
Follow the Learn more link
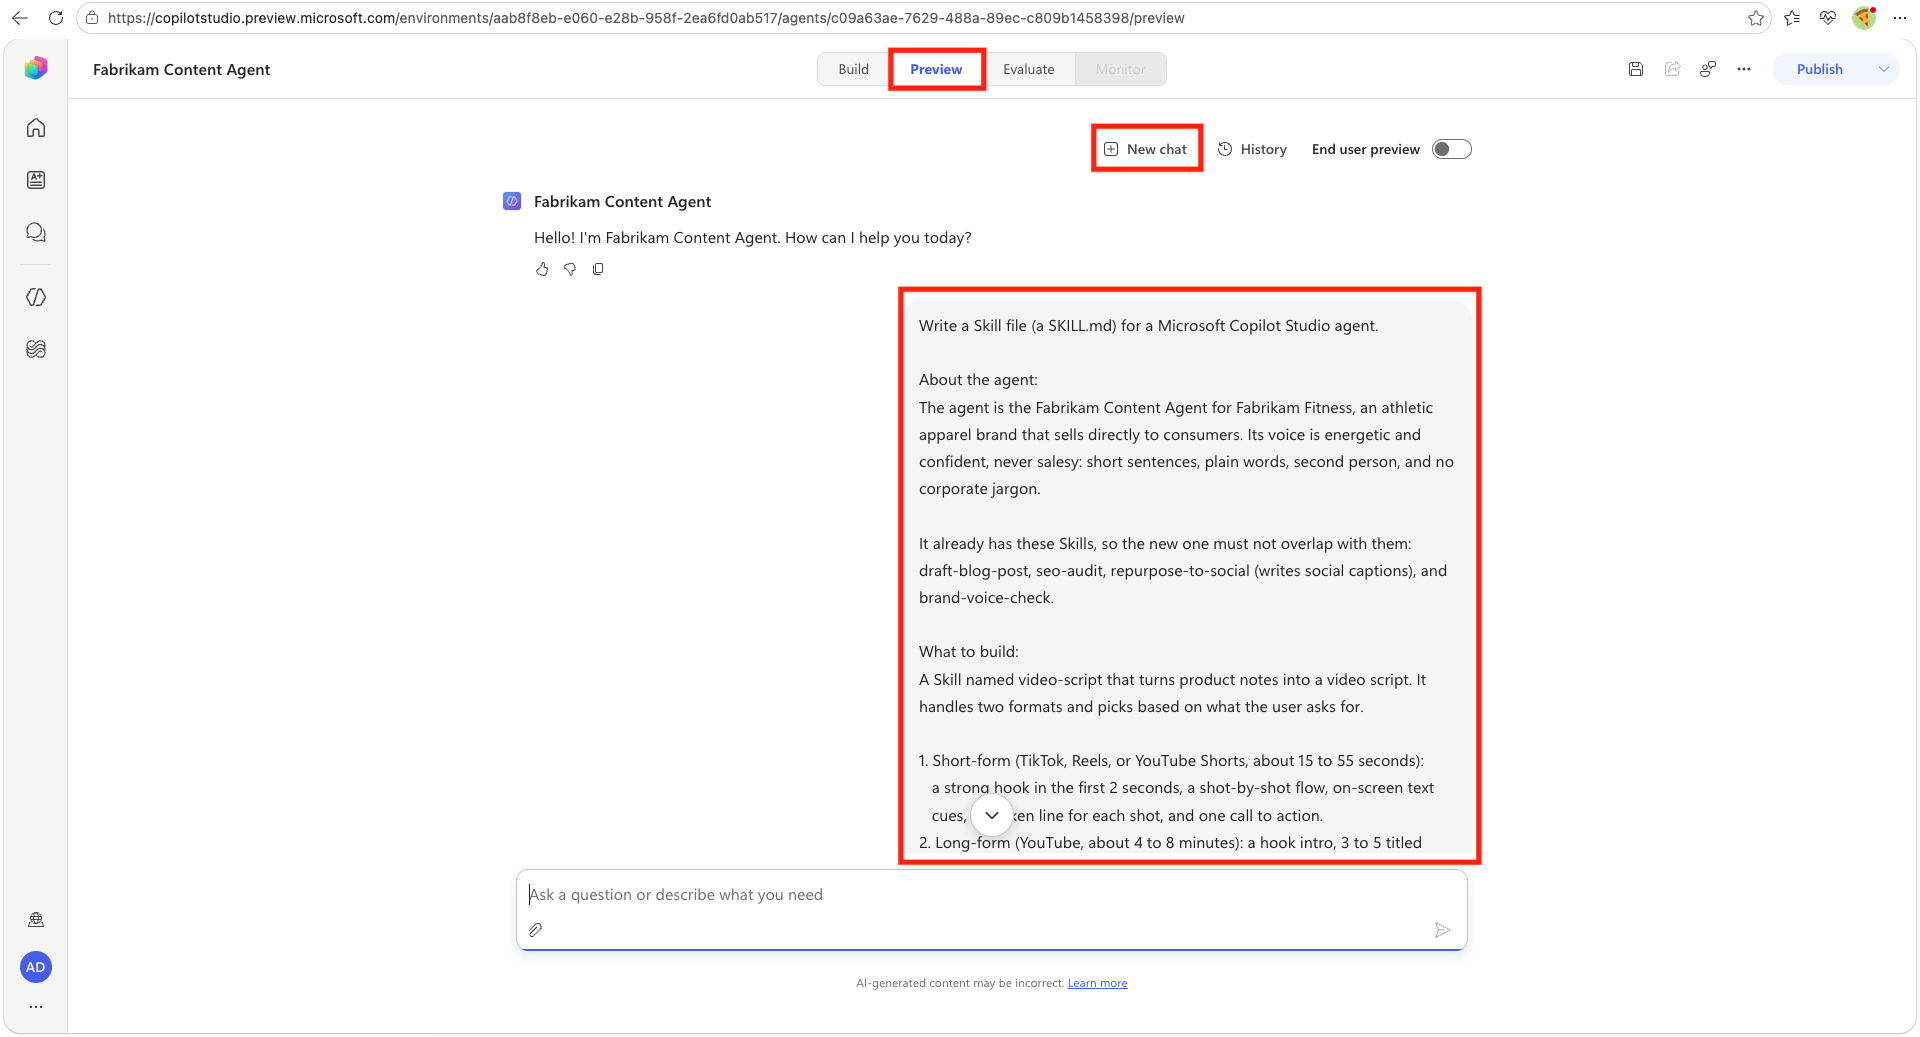click(1097, 983)
